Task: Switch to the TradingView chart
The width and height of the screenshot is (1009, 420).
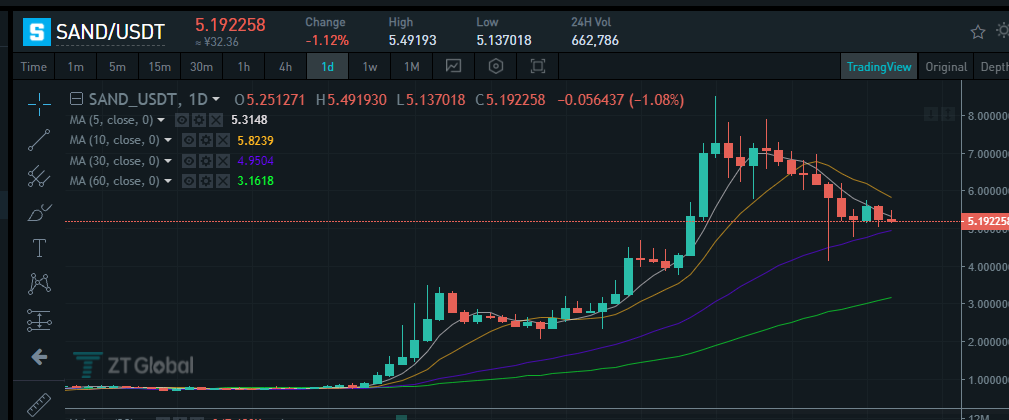Action: tap(879, 66)
